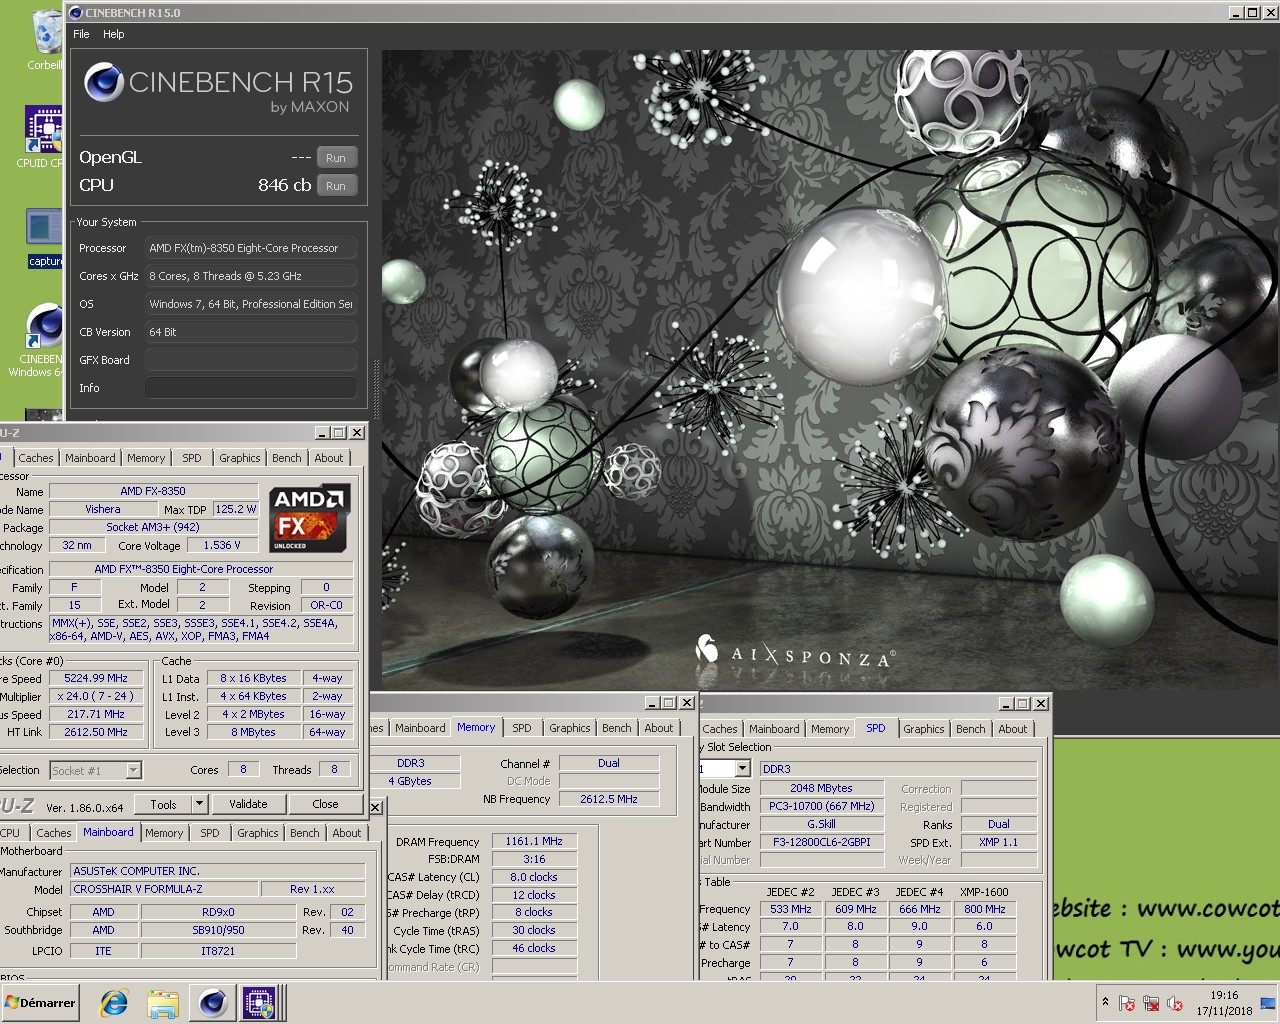Open the Démarrer start menu
Screen dimensions: 1280x1024
40,1003
